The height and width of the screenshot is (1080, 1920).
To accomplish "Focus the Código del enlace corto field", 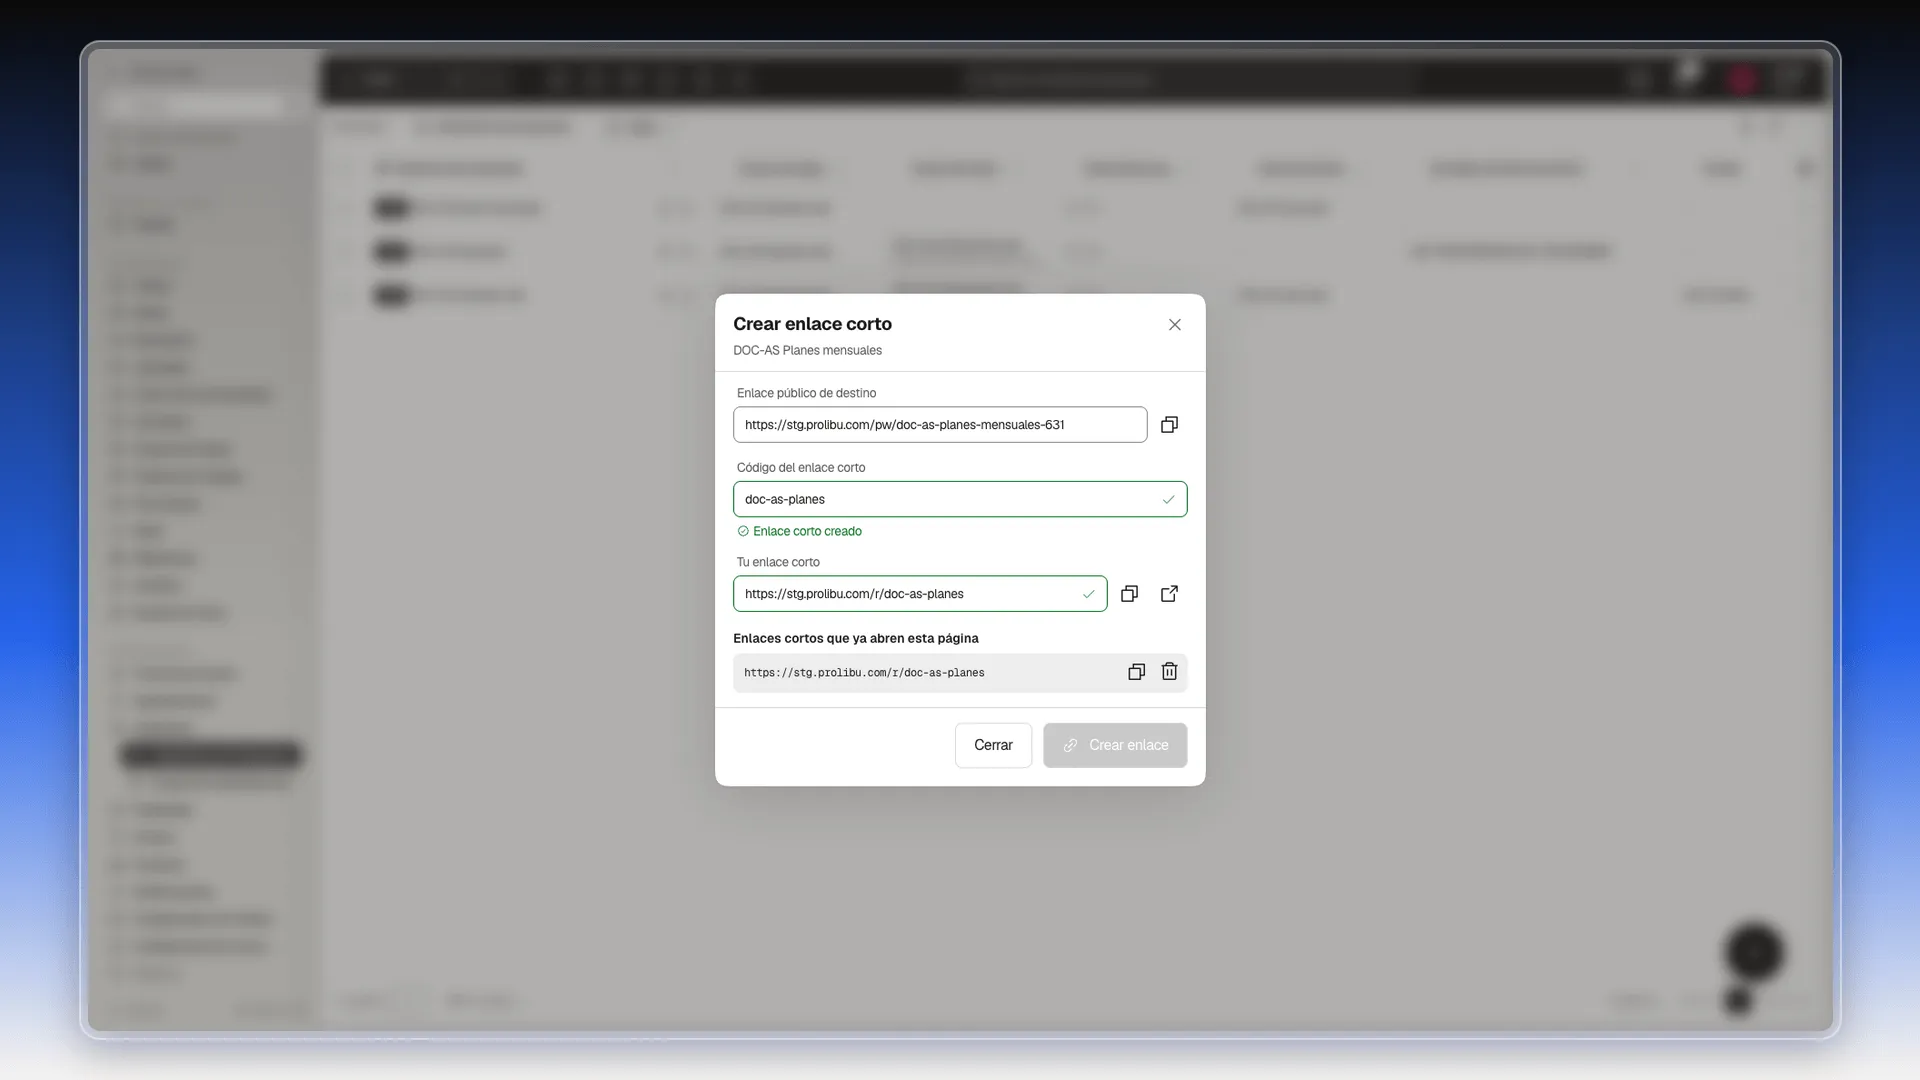I will [x=960, y=499].
